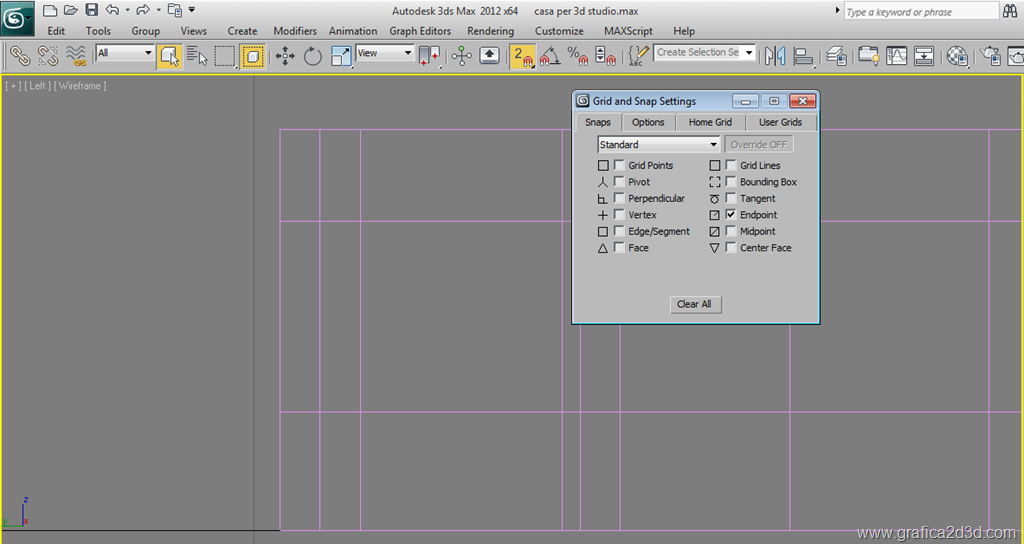1024x544 pixels.
Task: Open the Material Editor sphere icon
Action: click(x=957, y=56)
